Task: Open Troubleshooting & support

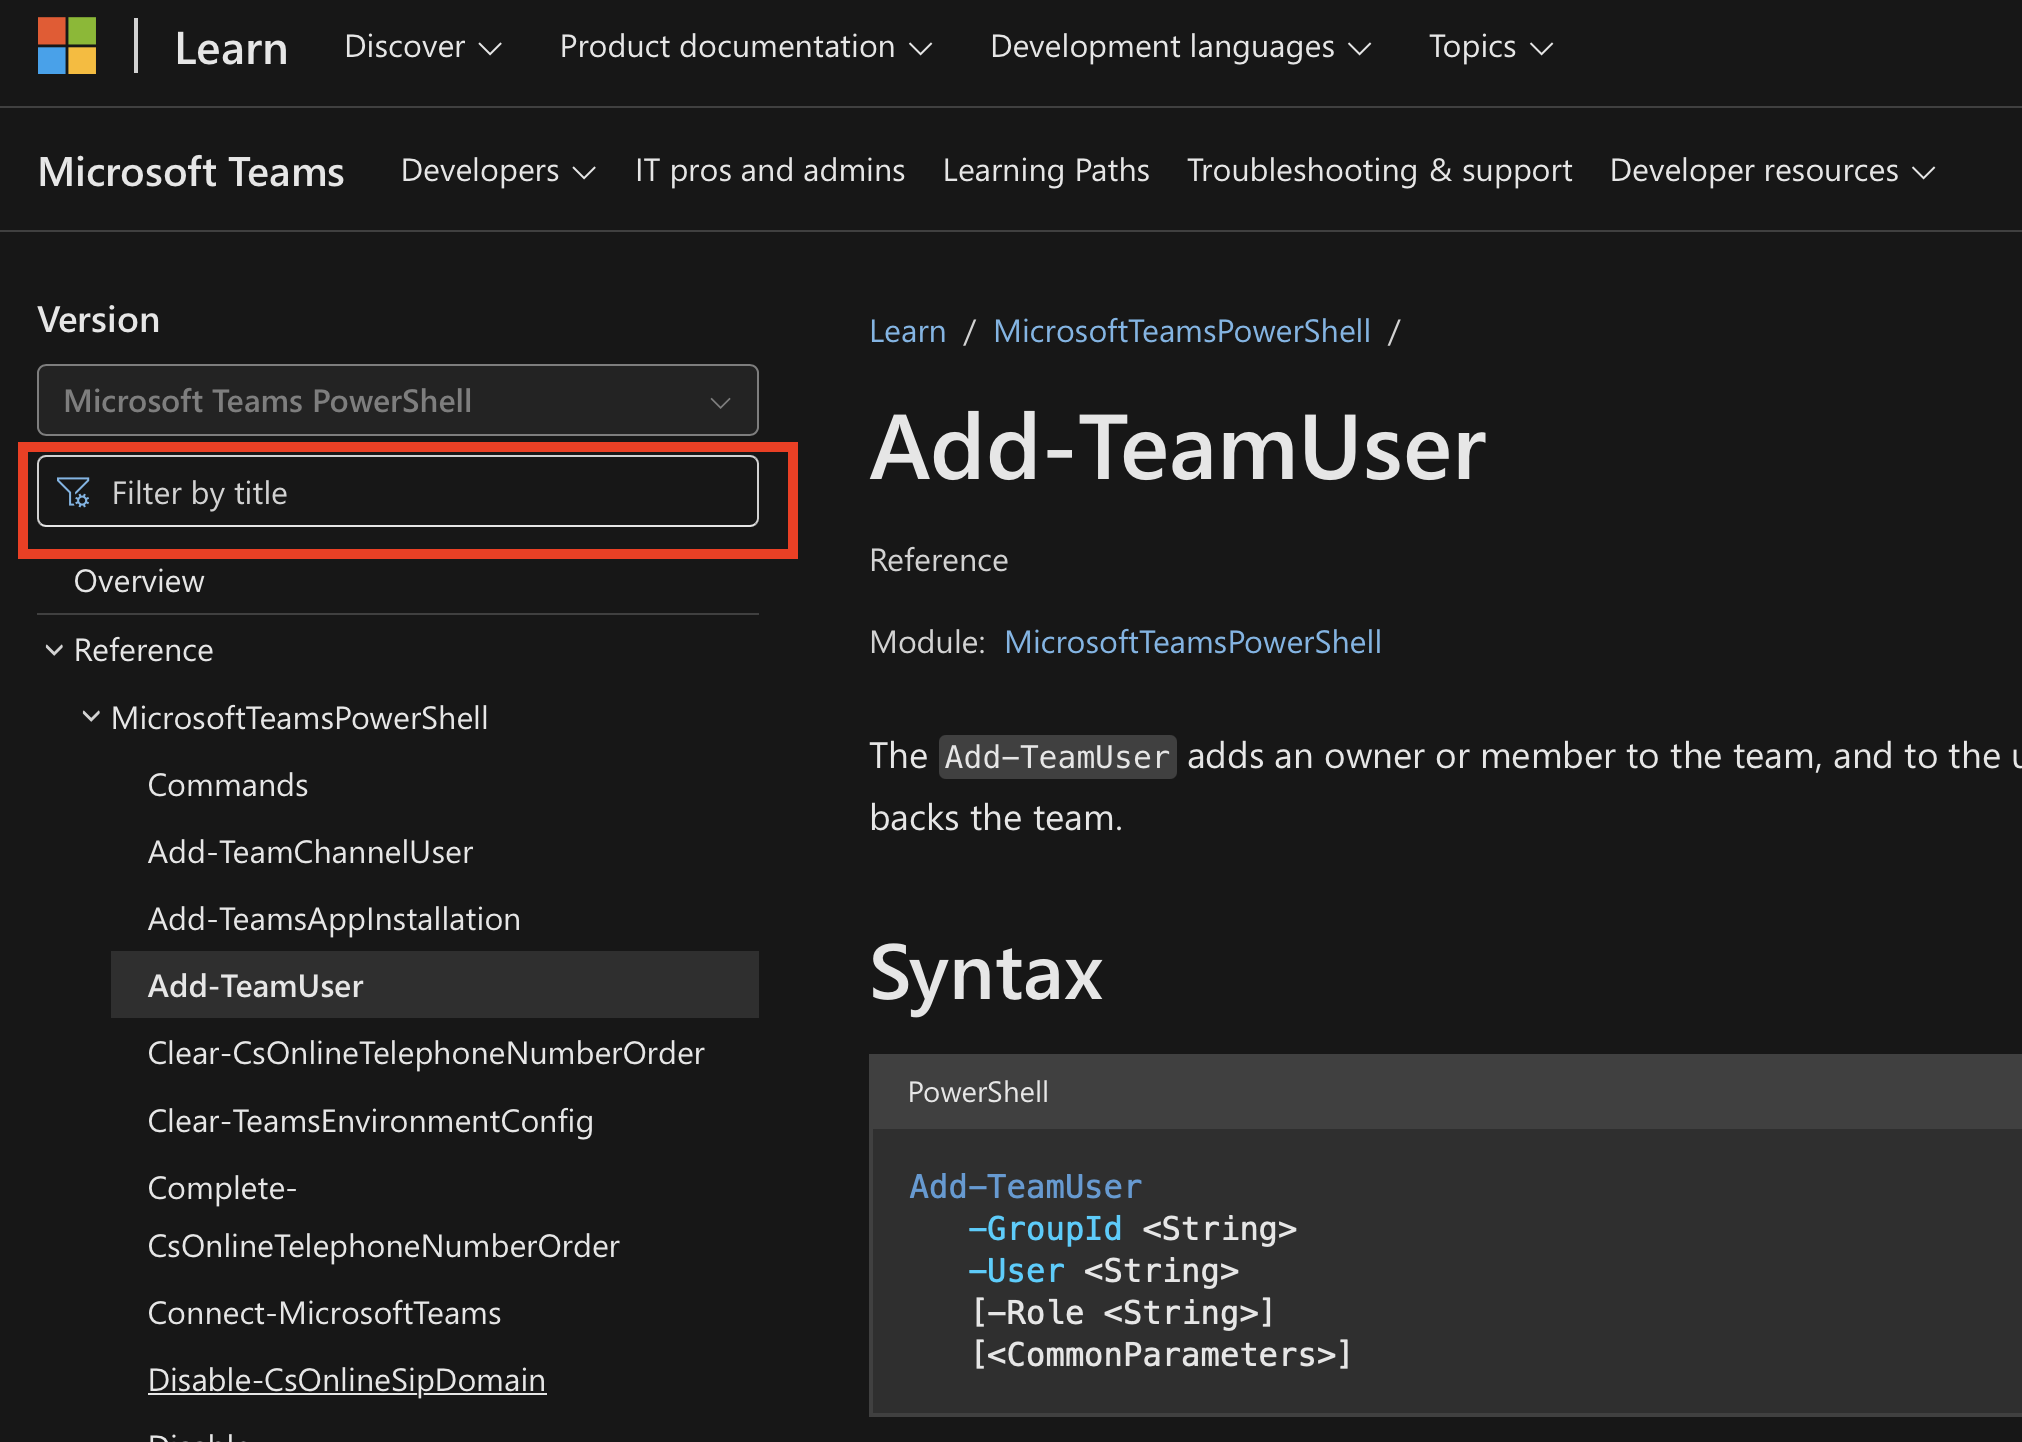Action: pyautogui.click(x=1379, y=170)
